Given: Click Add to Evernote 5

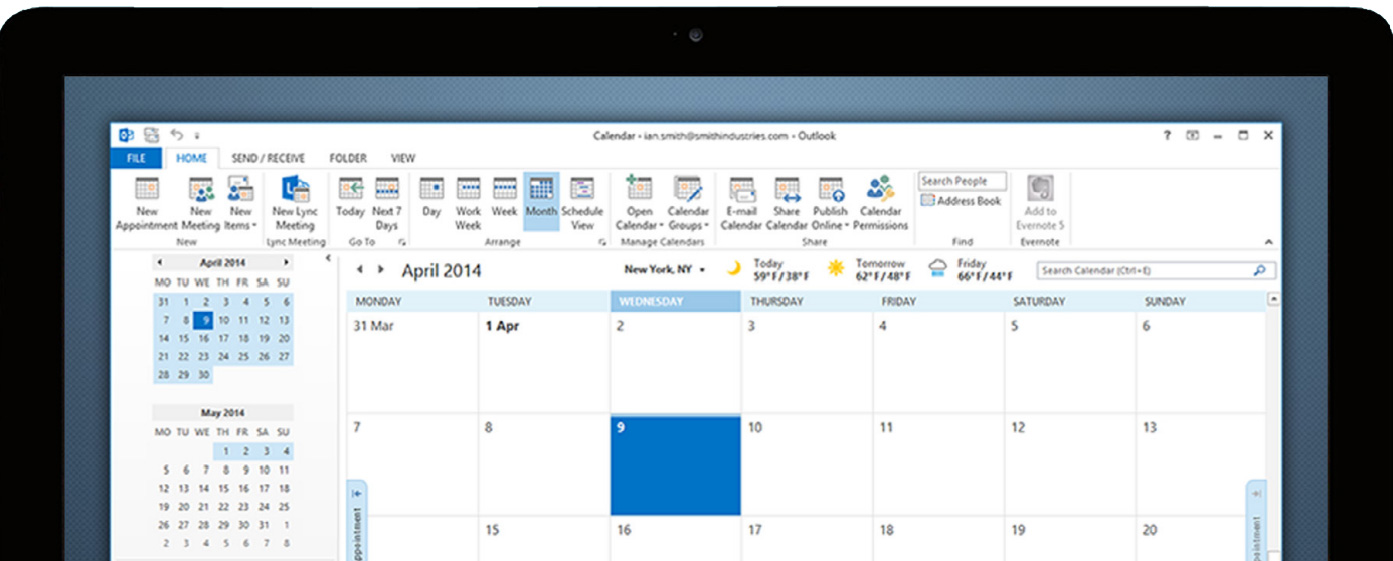Looking at the screenshot, I should point(1040,204).
